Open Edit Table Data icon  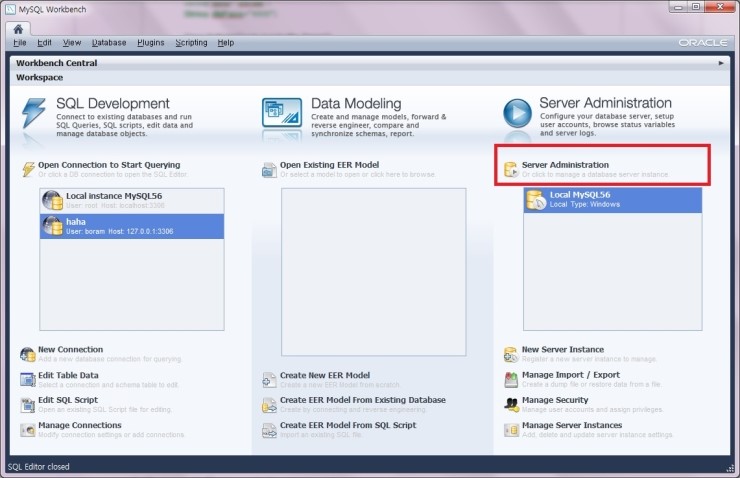click(x=28, y=379)
